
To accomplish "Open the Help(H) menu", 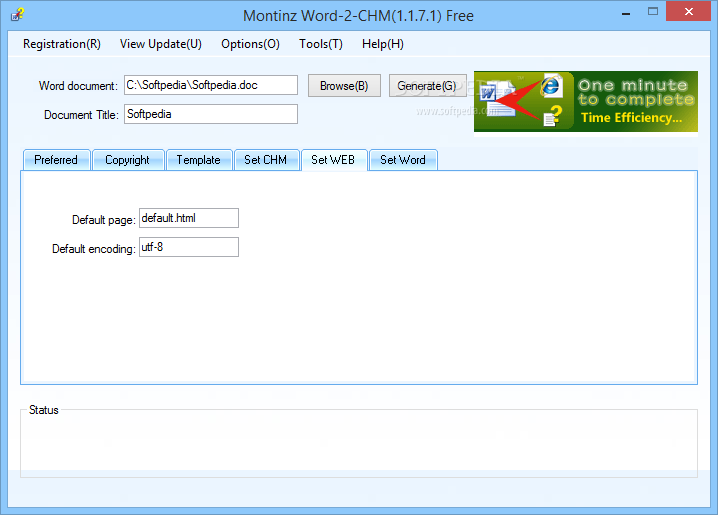I will pyautogui.click(x=383, y=44).
